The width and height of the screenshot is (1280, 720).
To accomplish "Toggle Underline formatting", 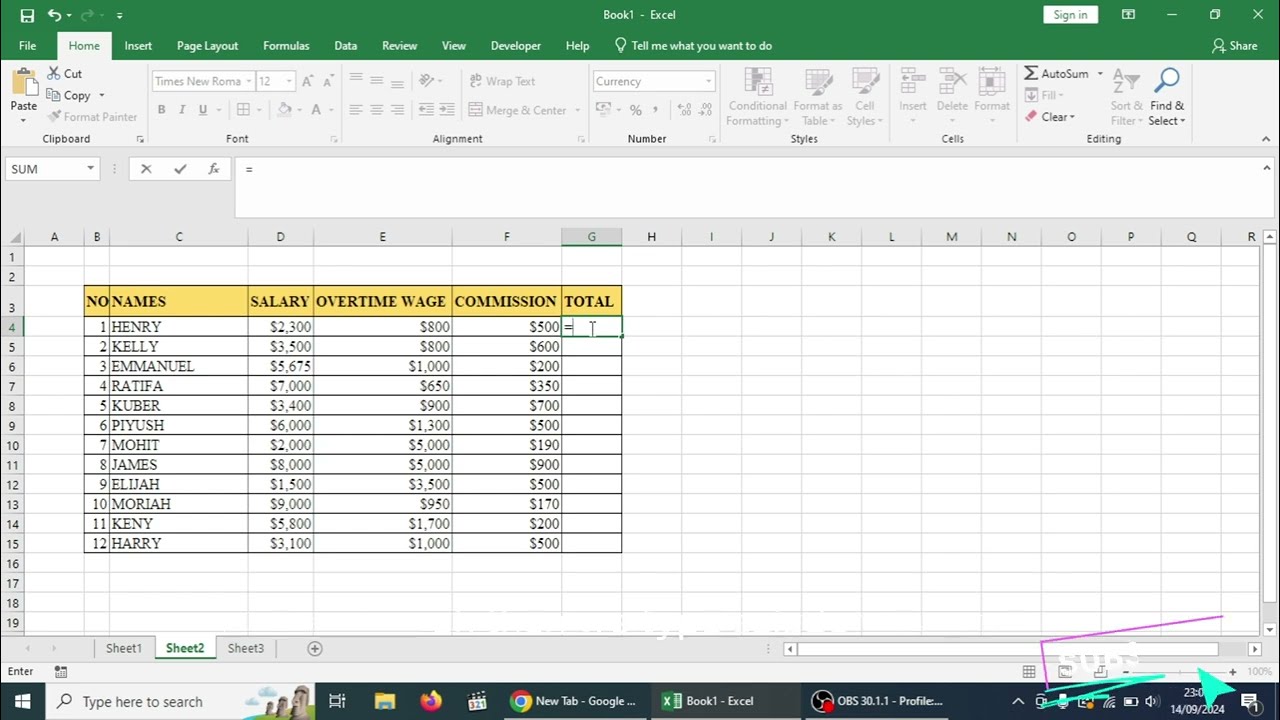I will pyautogui.click(x=203, y=110).
